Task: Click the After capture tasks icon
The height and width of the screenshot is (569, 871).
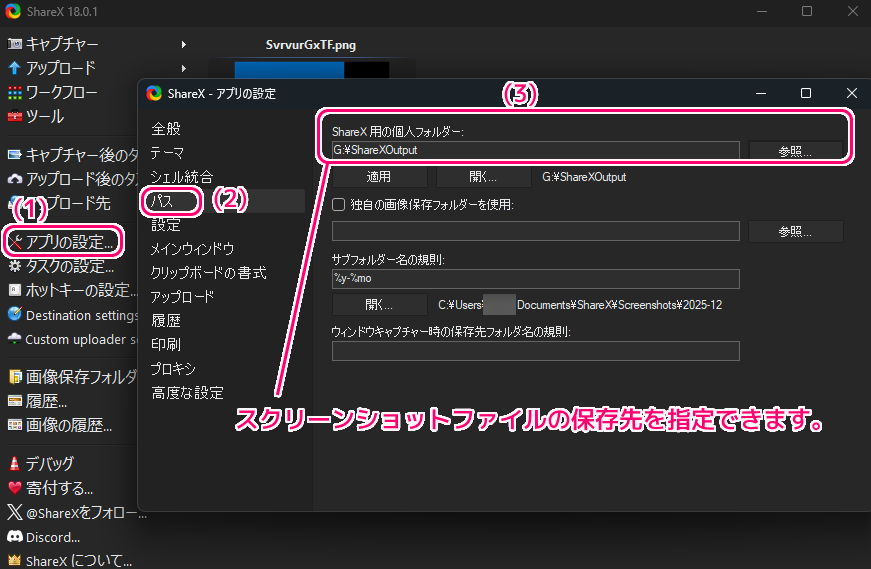Action: [14, 154]
